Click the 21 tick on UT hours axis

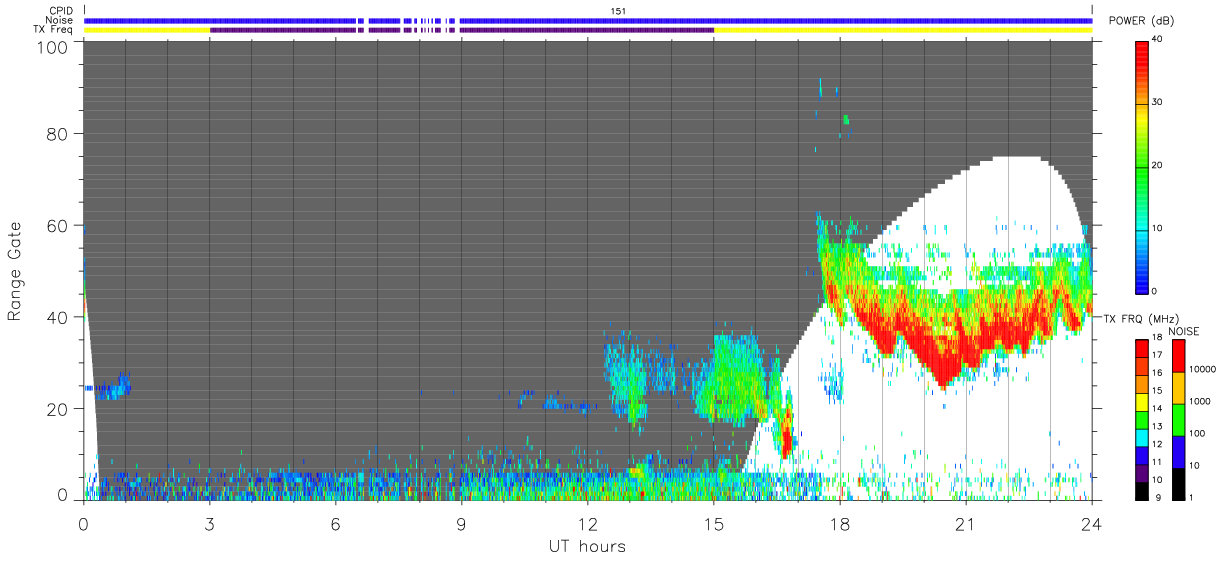tap(966, 523)
